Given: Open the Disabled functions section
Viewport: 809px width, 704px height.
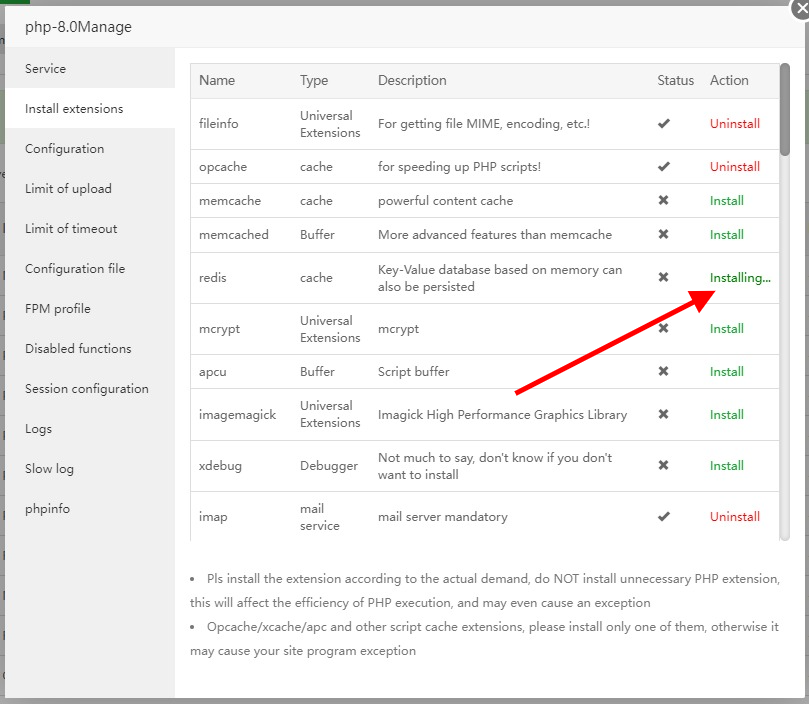Looking at the screenshot, I should pos(78,349).
